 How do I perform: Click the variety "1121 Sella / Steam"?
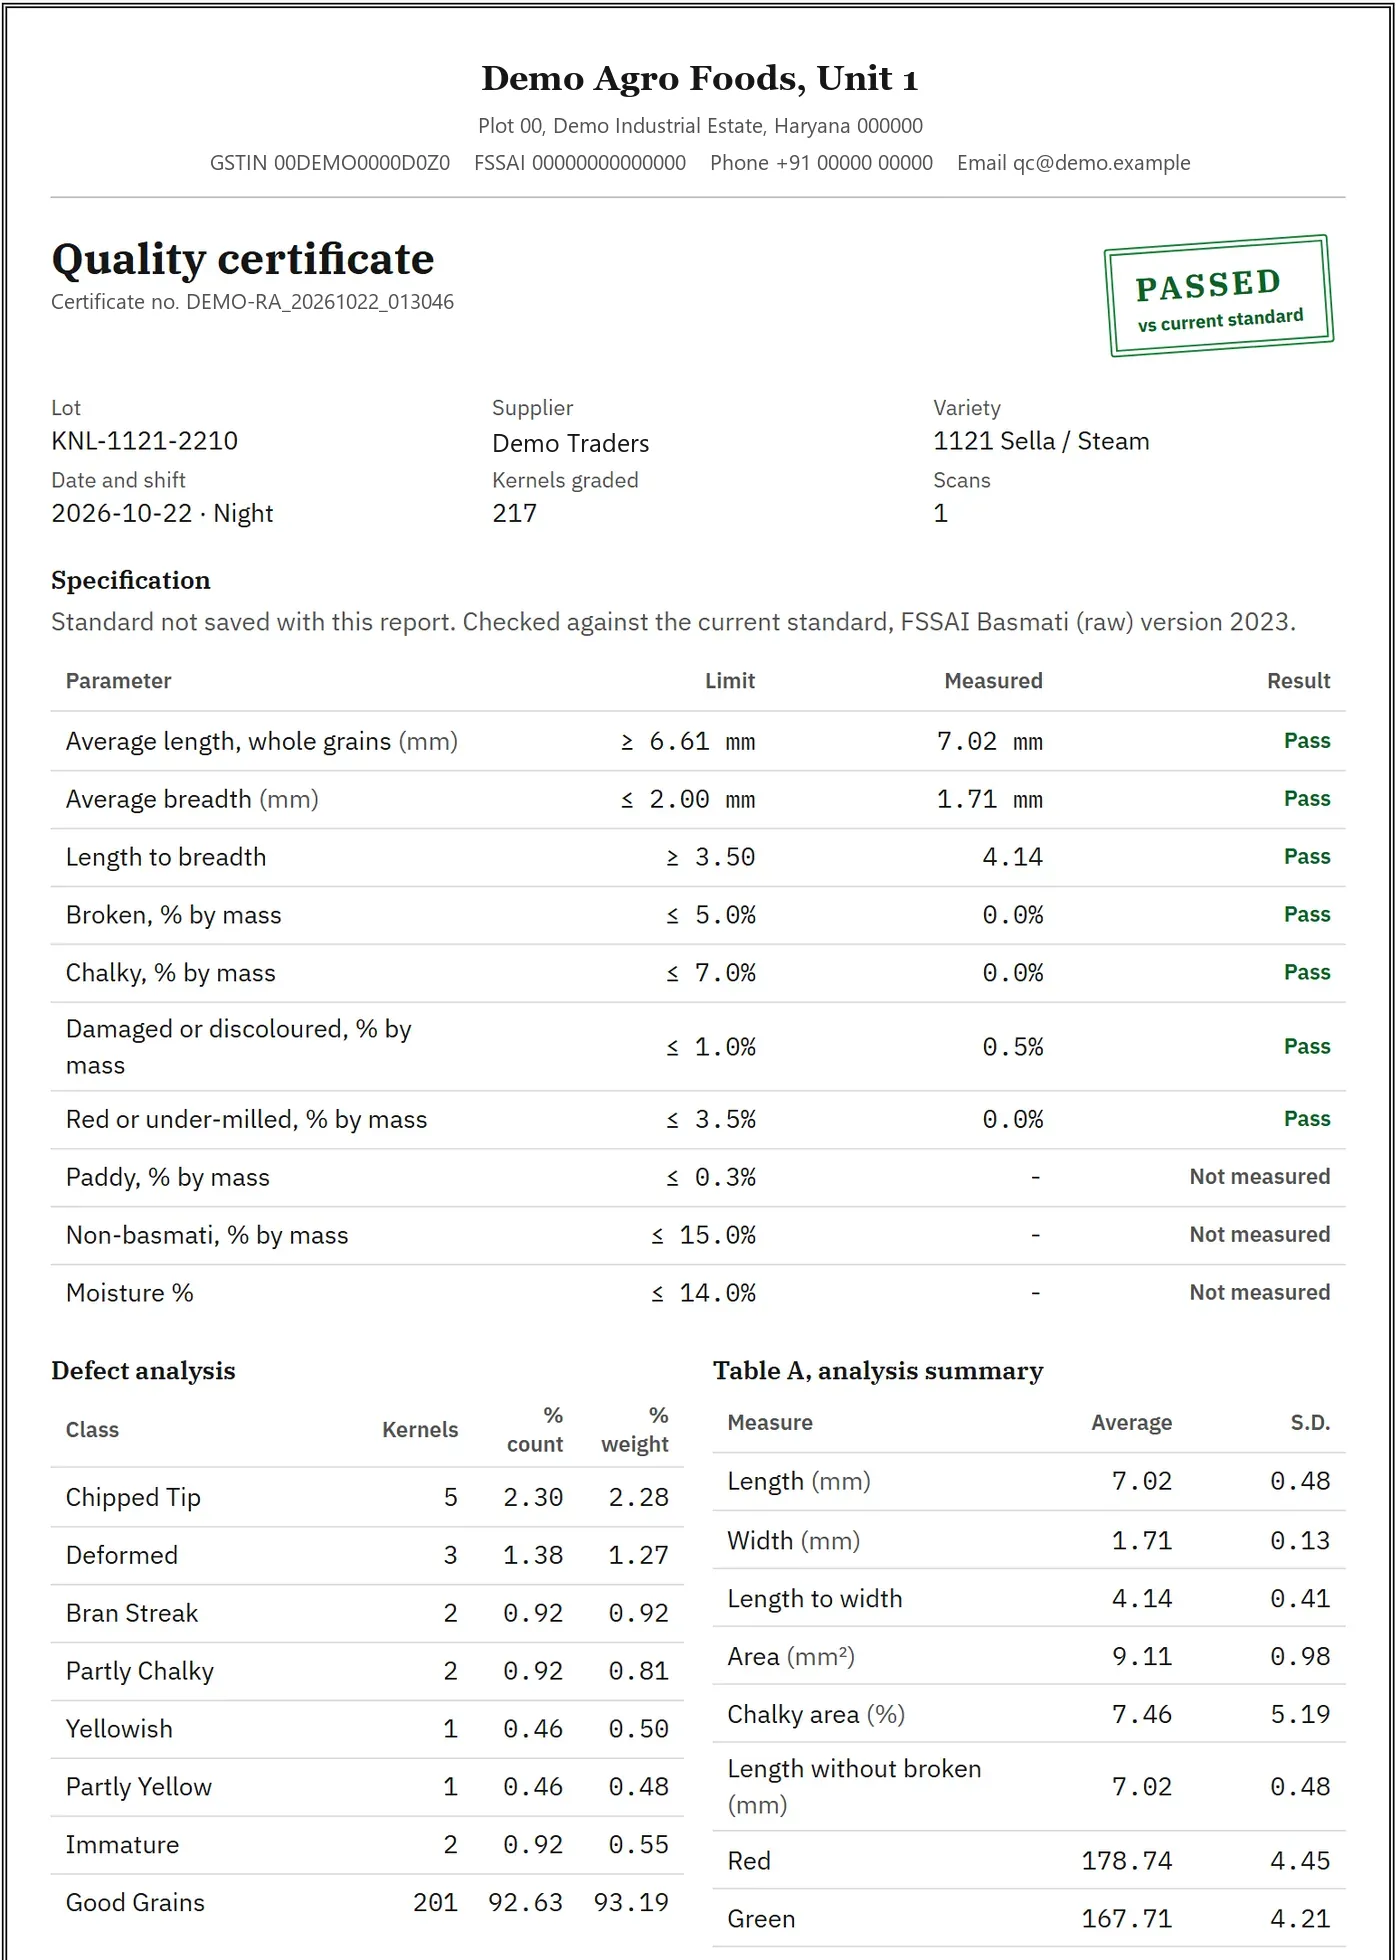click(x=1041, y=441)
